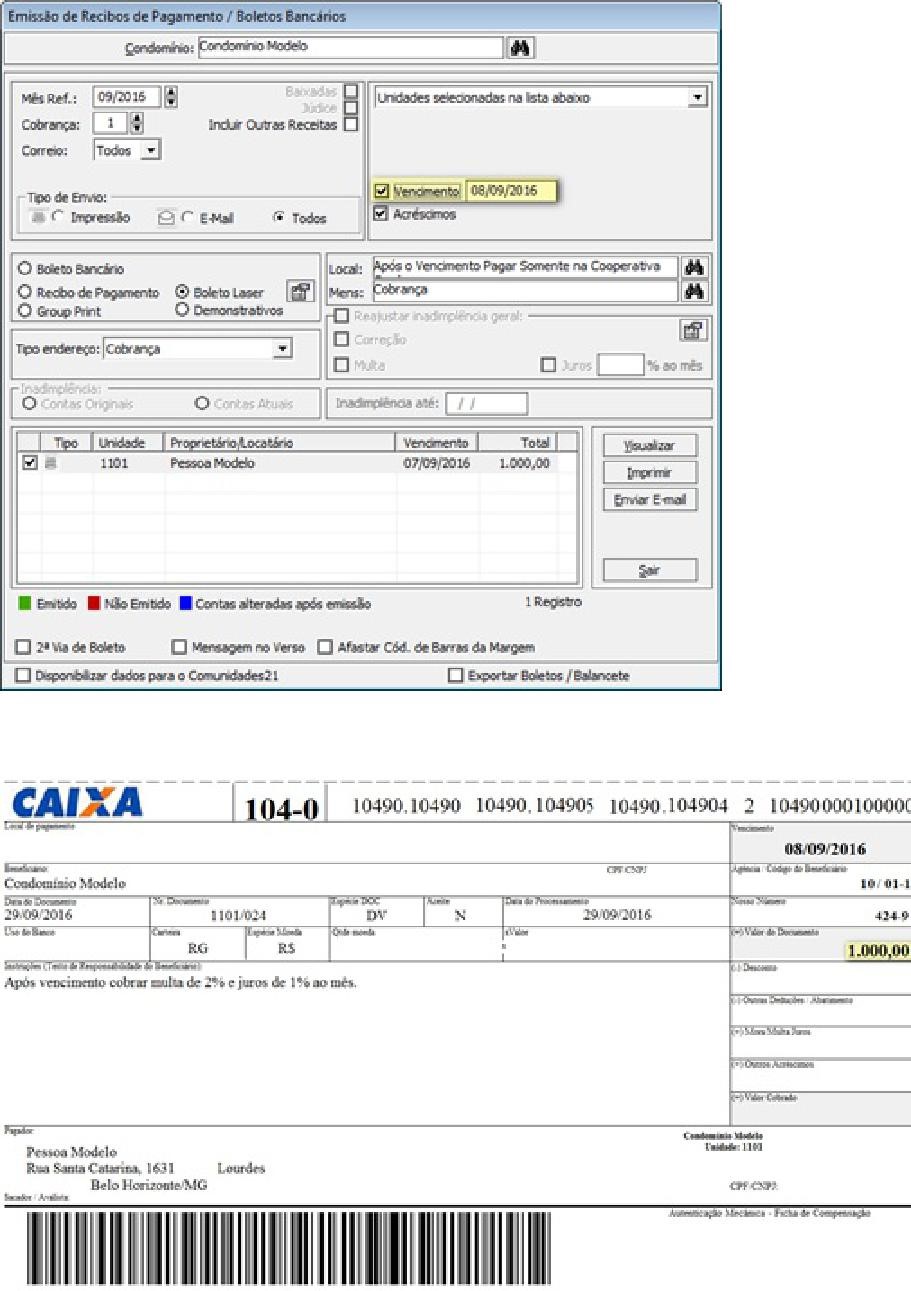Click blue Contas alteradas legend swatch
Screen dimensions: 911x1291
pos(185,604)
